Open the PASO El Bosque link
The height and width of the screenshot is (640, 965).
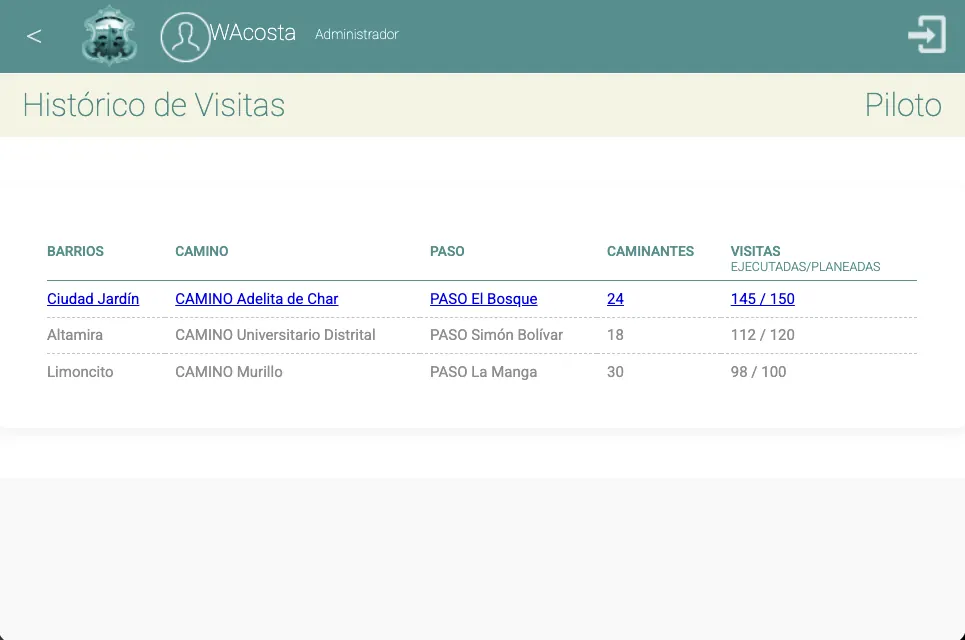[x=484, y=299]
